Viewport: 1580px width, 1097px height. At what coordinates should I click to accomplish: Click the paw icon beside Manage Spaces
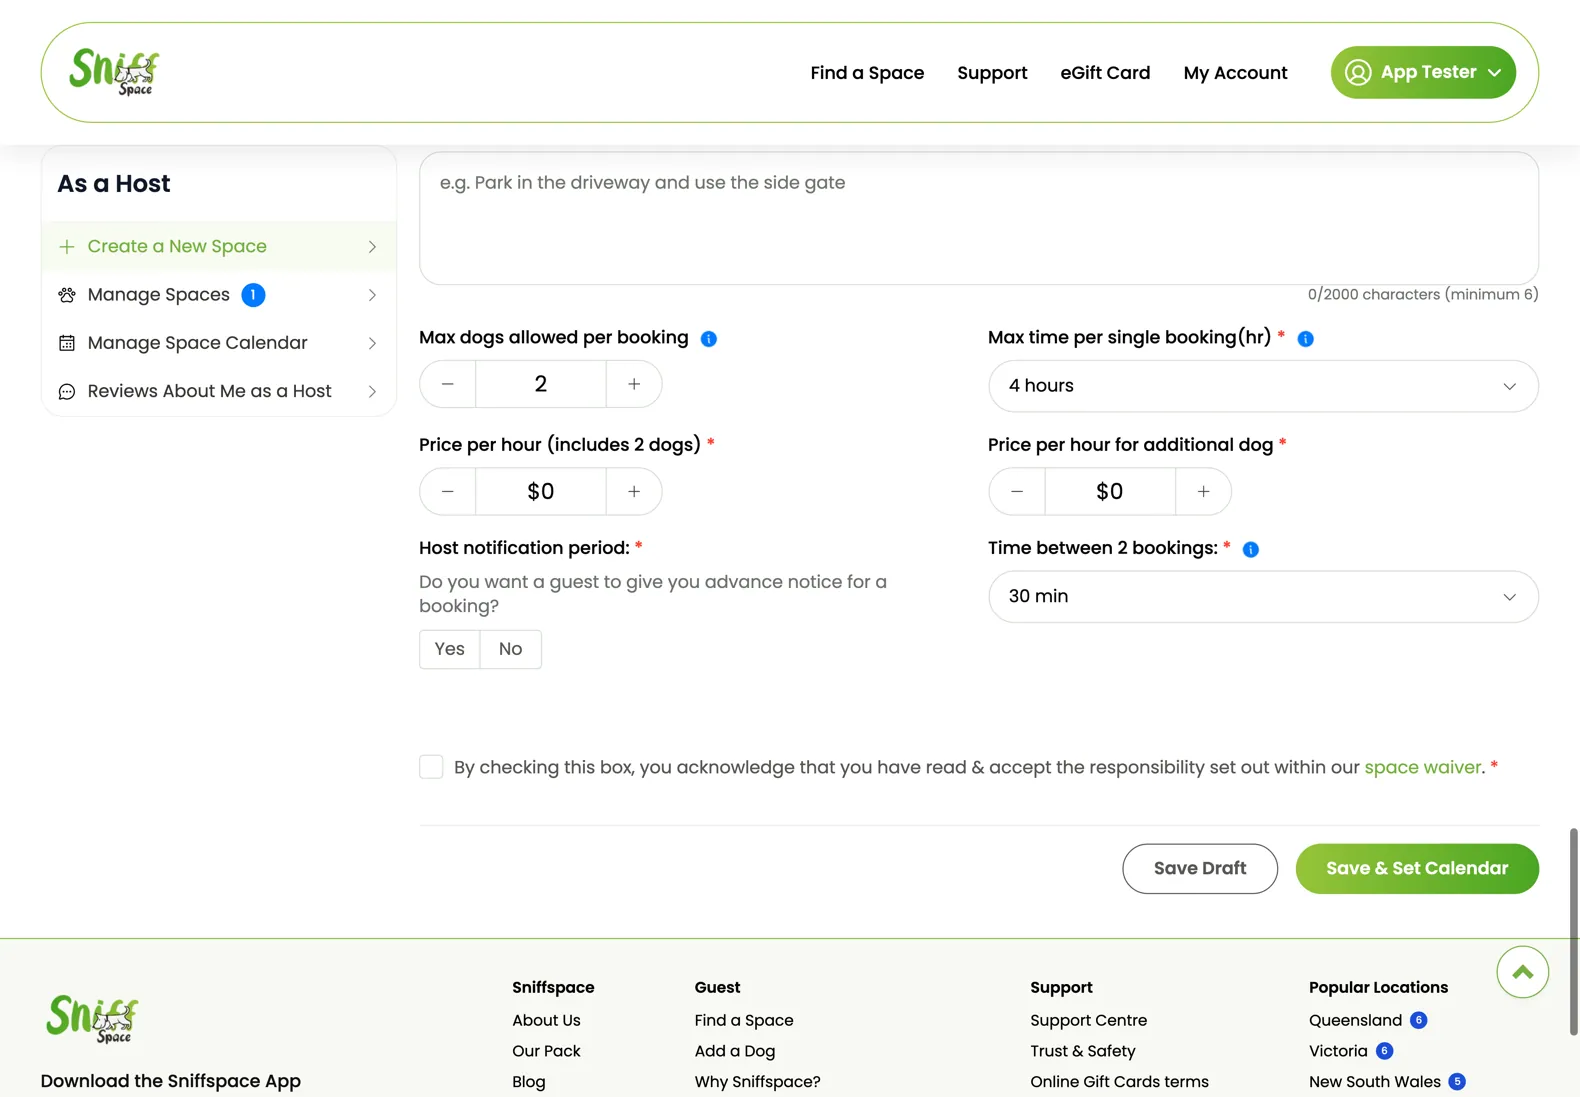click(67, 295)
